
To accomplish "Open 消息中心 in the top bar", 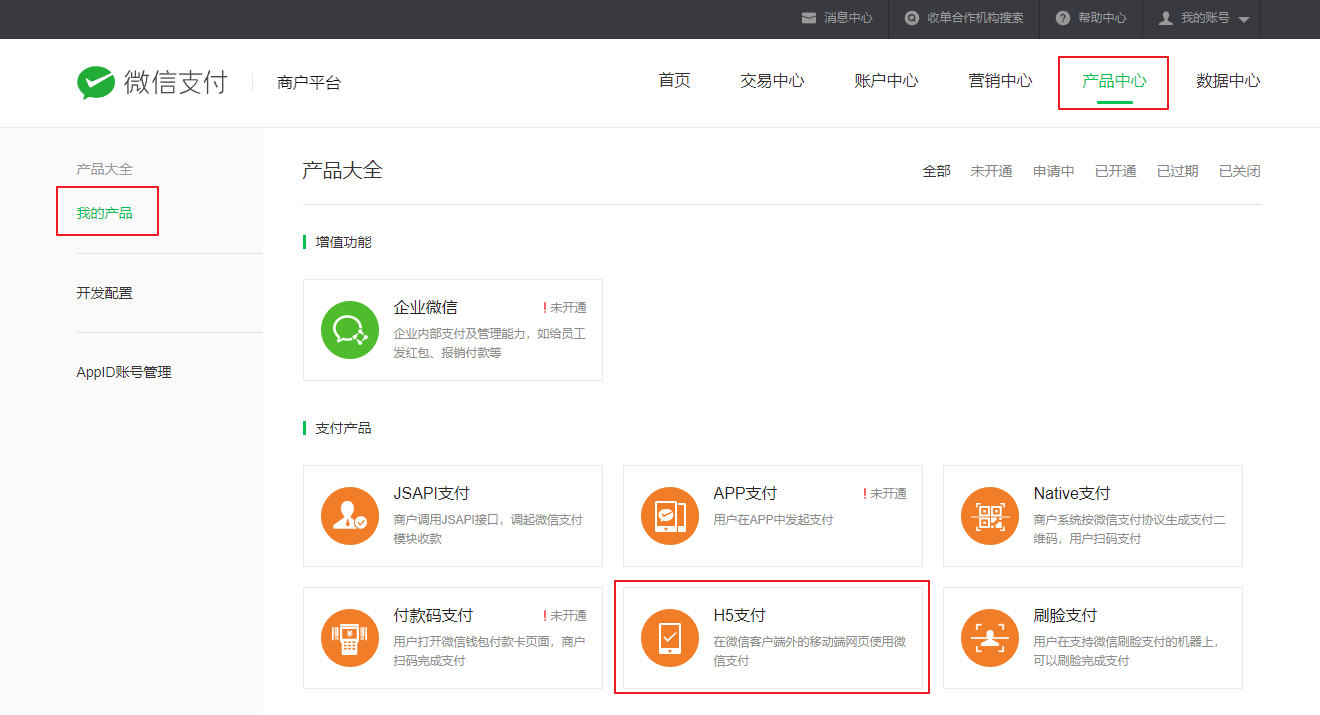I will [848, 18].
